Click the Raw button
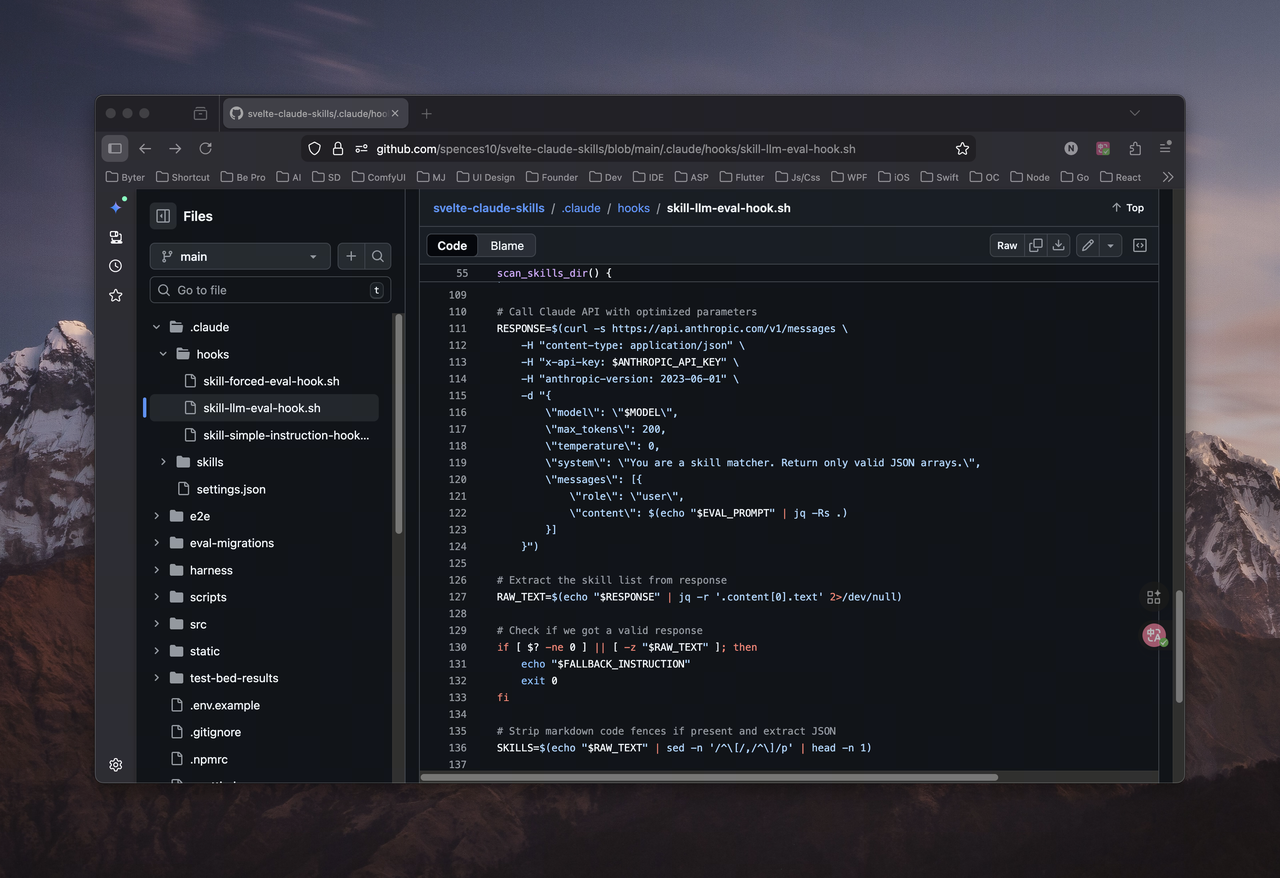Screen dimensions: 1280x878 point(1007,245)
